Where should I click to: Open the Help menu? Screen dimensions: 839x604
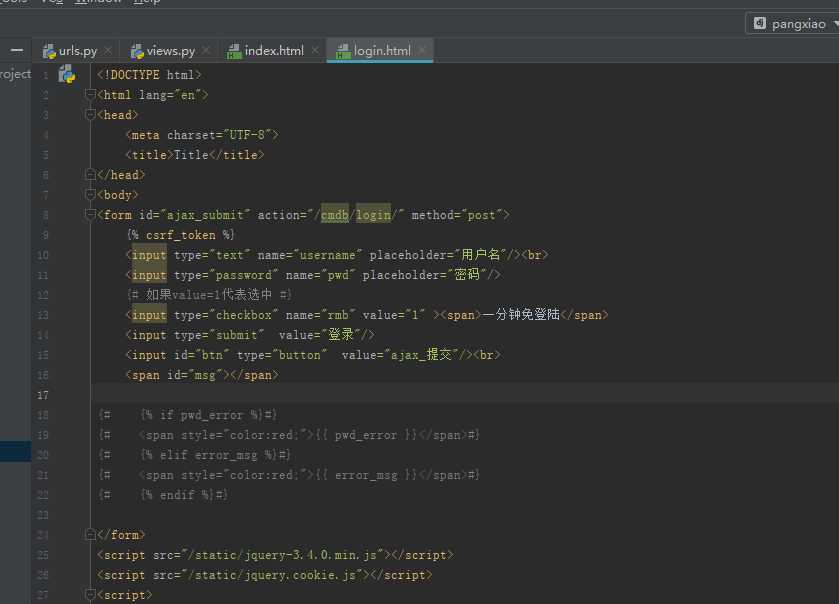pos(147,2)
